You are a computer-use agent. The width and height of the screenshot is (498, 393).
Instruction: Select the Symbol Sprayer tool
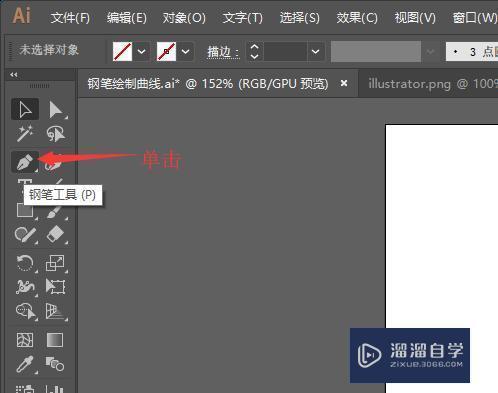click(x=25, y=388)
